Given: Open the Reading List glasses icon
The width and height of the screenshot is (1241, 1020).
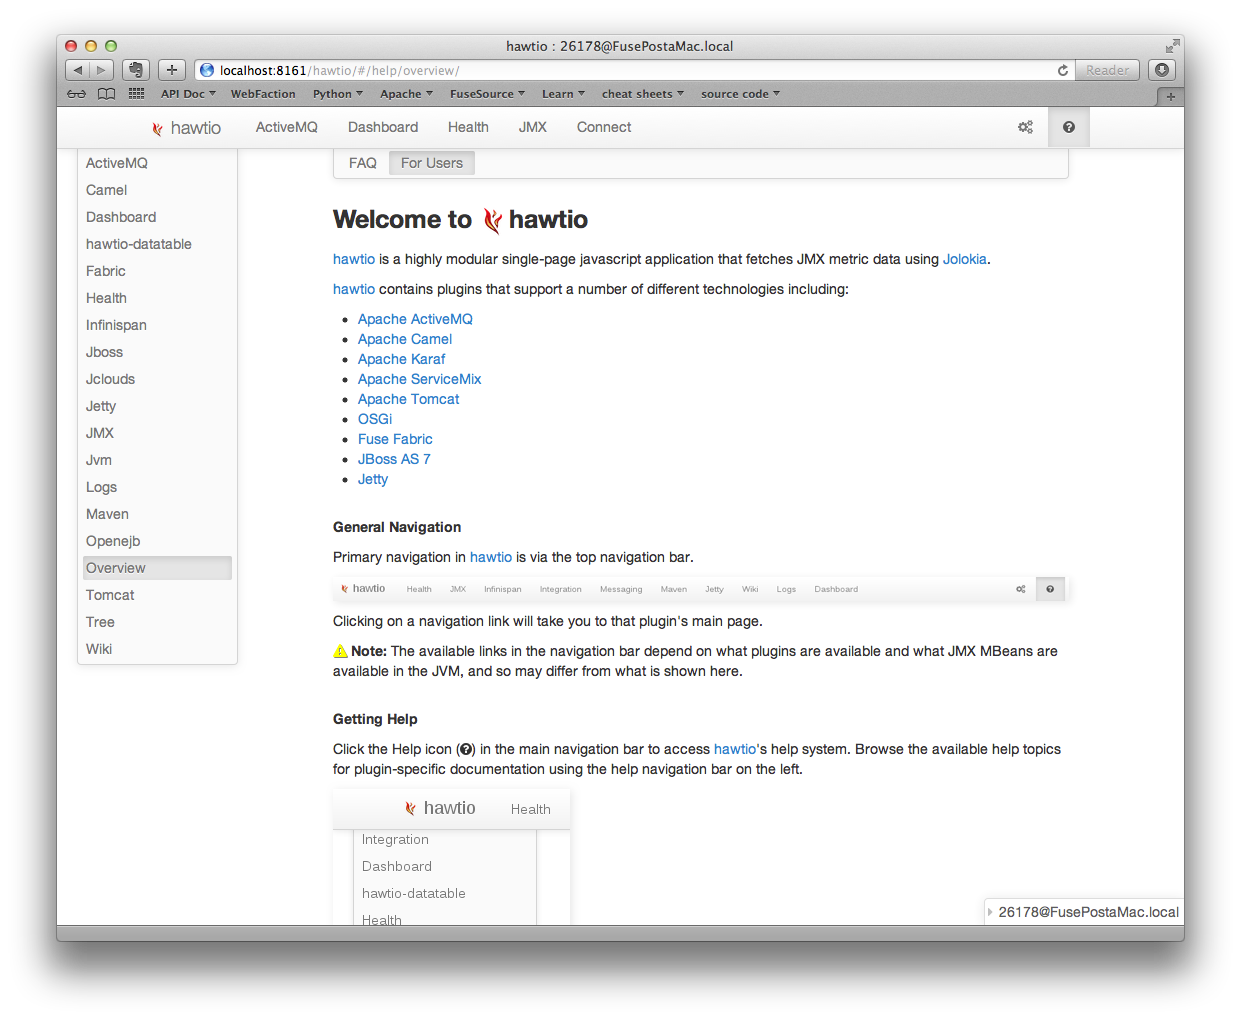Looking at the screenshot, I should pyautogui.click(x=77, y=94).
